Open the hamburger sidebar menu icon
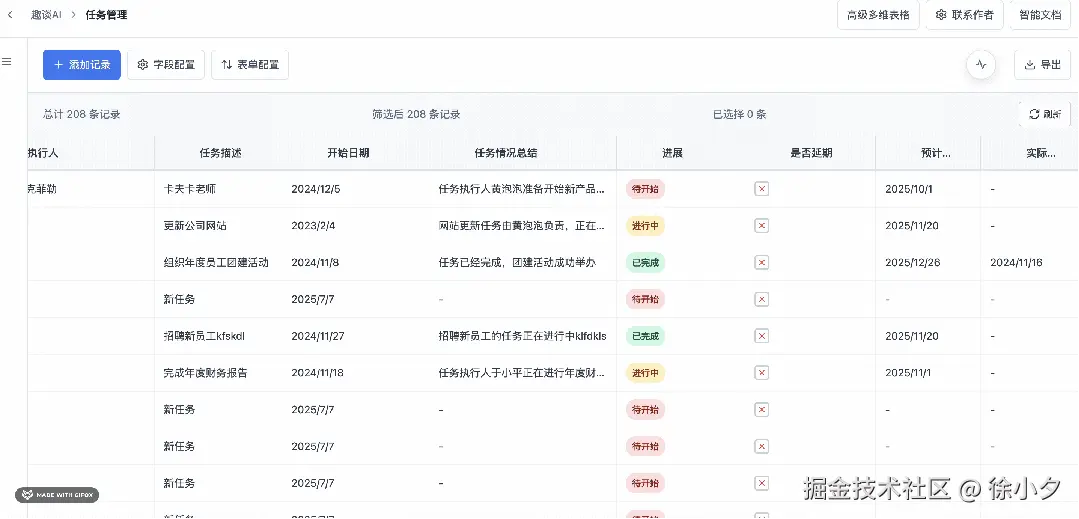This screenshot has width=1079, height=519. click(x=7, y=62)
